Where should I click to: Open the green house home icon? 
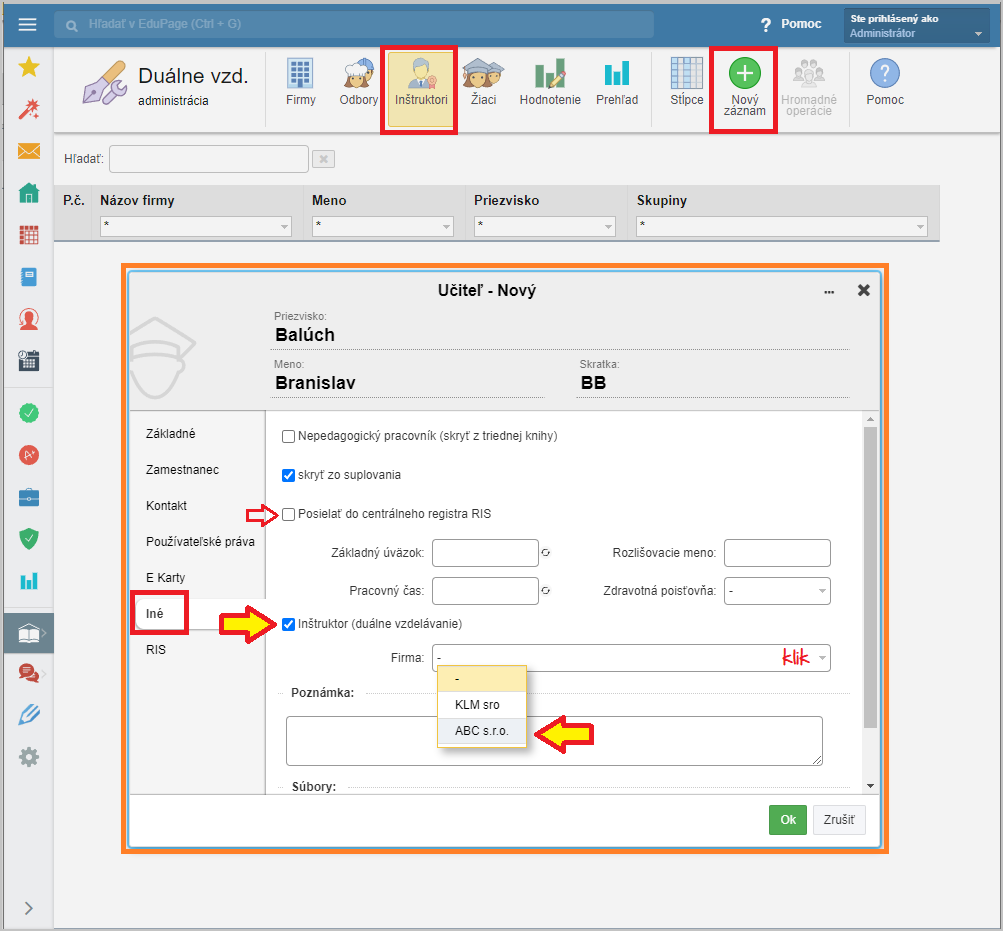point(29,193)
